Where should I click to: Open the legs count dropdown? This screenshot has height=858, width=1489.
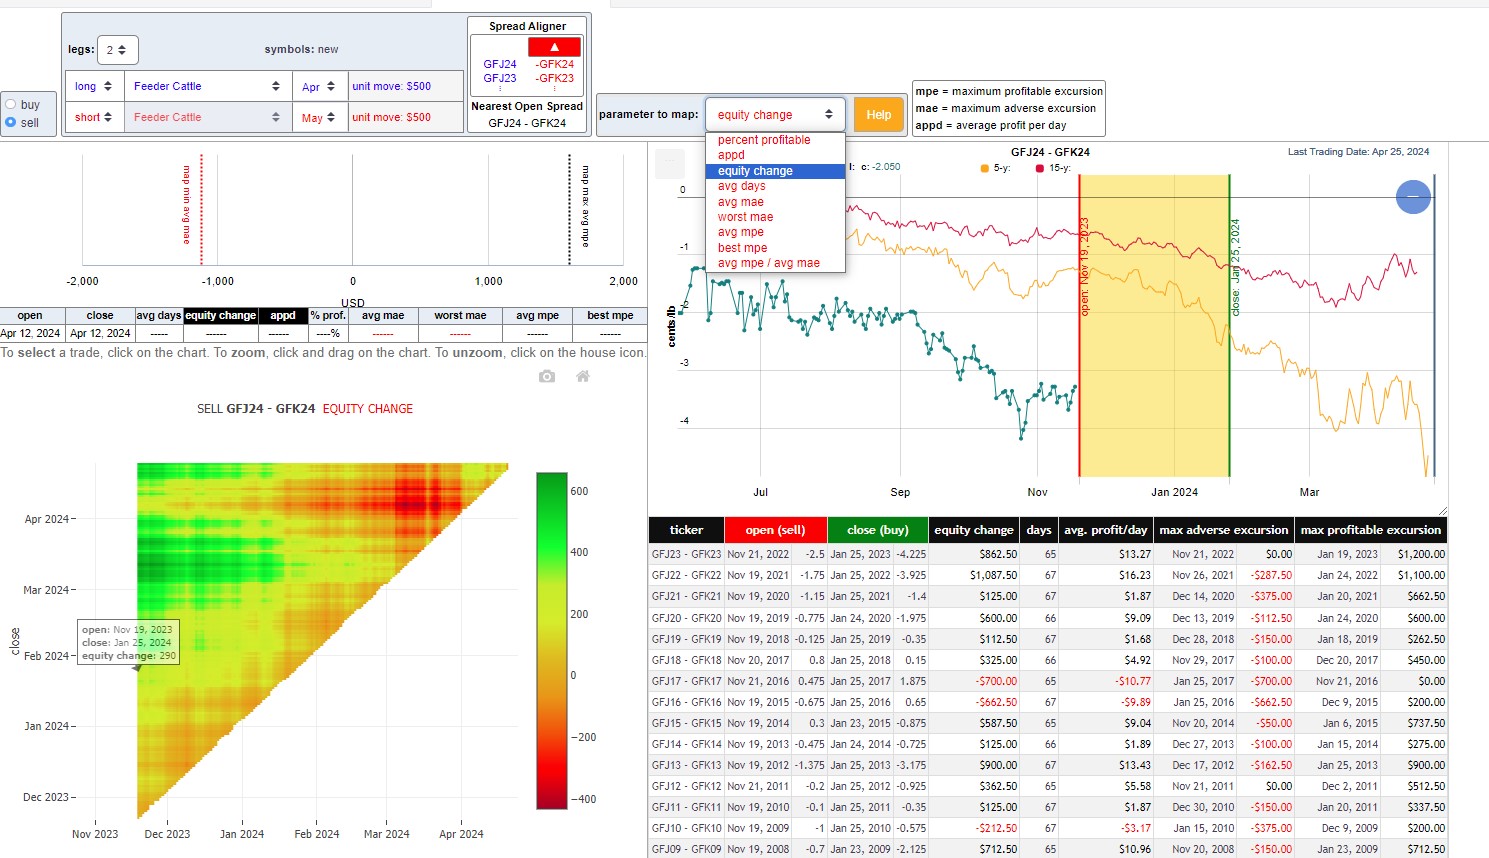[117, 50]
